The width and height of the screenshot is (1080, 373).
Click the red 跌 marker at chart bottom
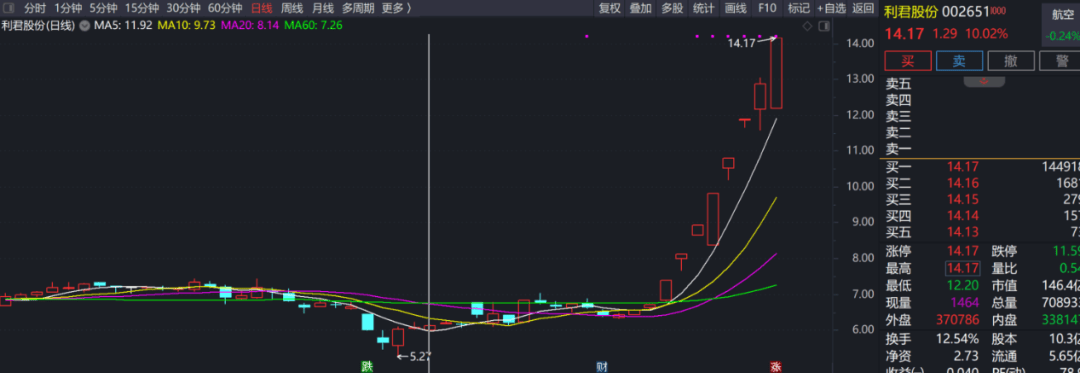[x=368, y=366]
